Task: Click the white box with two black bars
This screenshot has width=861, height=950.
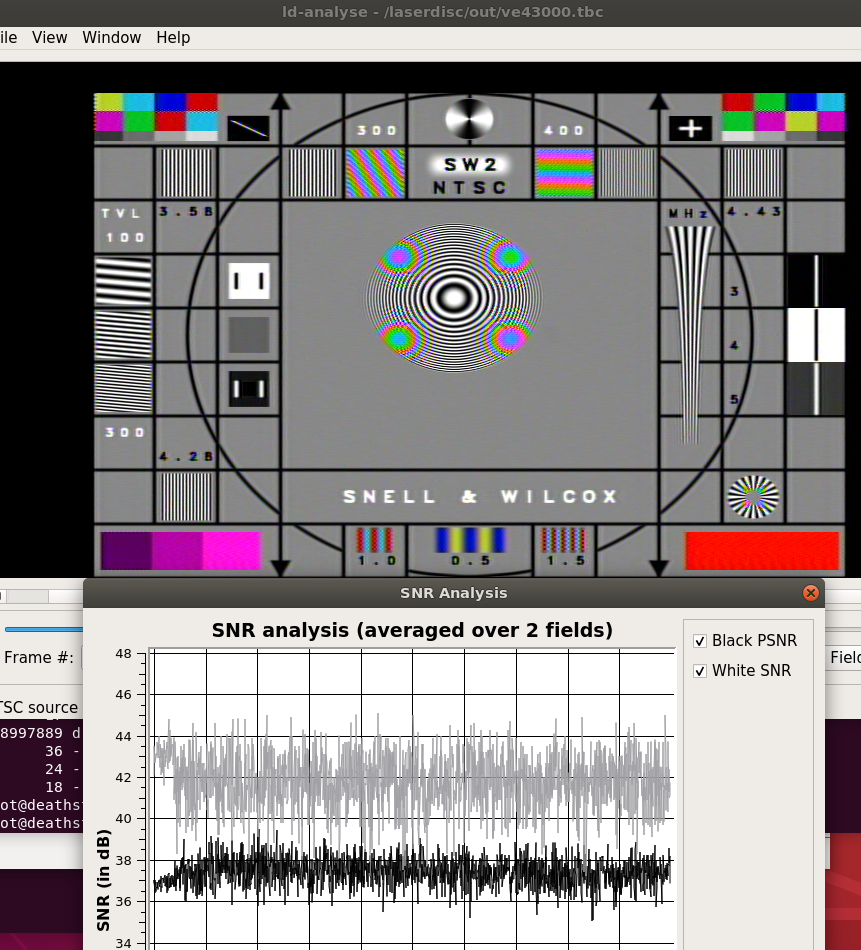Action: pos(248,281)
